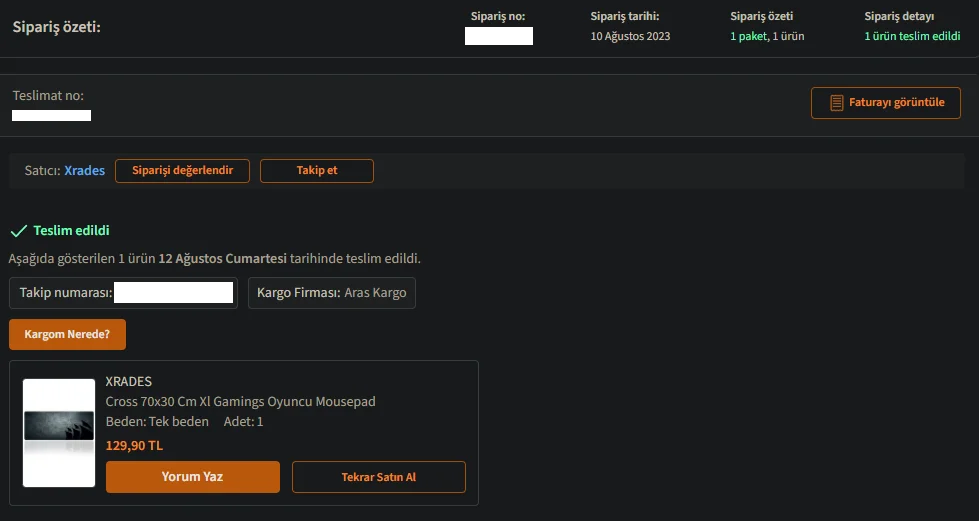The image size is (979, 521).
Task: Open the mousepad product thumbnail
Action: (x=59, y=432)
